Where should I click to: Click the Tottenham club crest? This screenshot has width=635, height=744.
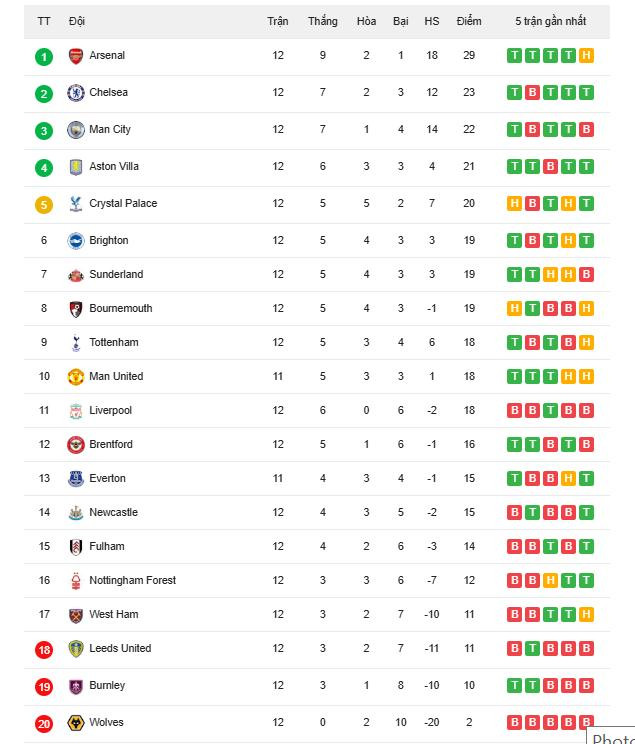tap(76, 343)
